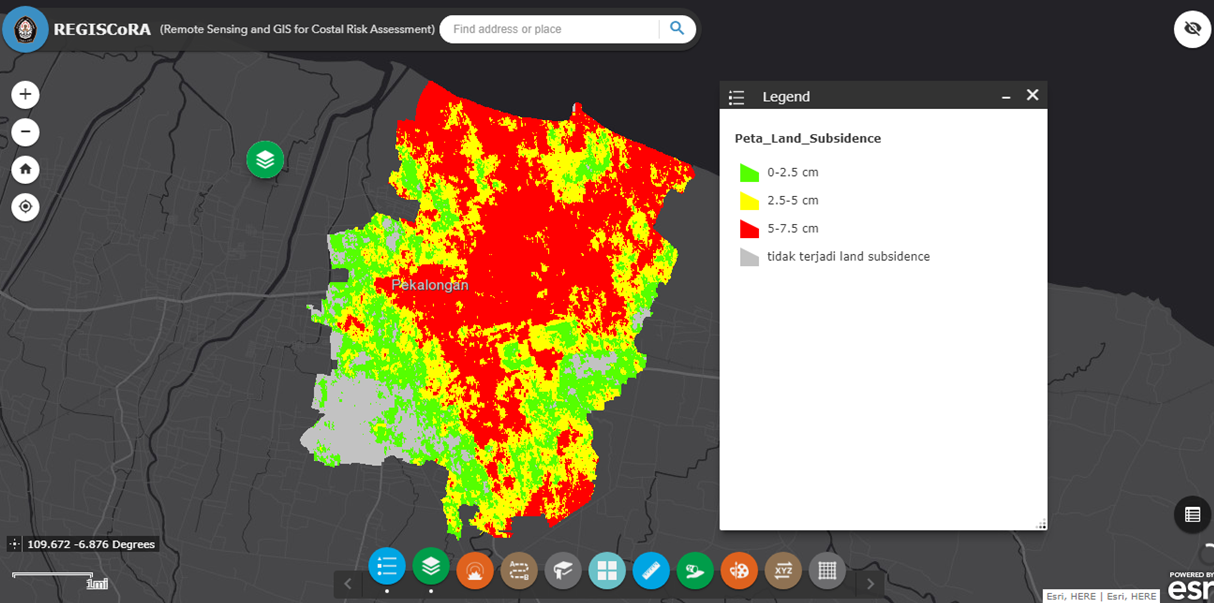This screenshot has width=1214, height=603.
Task: Click the green floating layers button on map
Action: pos(265,159)
